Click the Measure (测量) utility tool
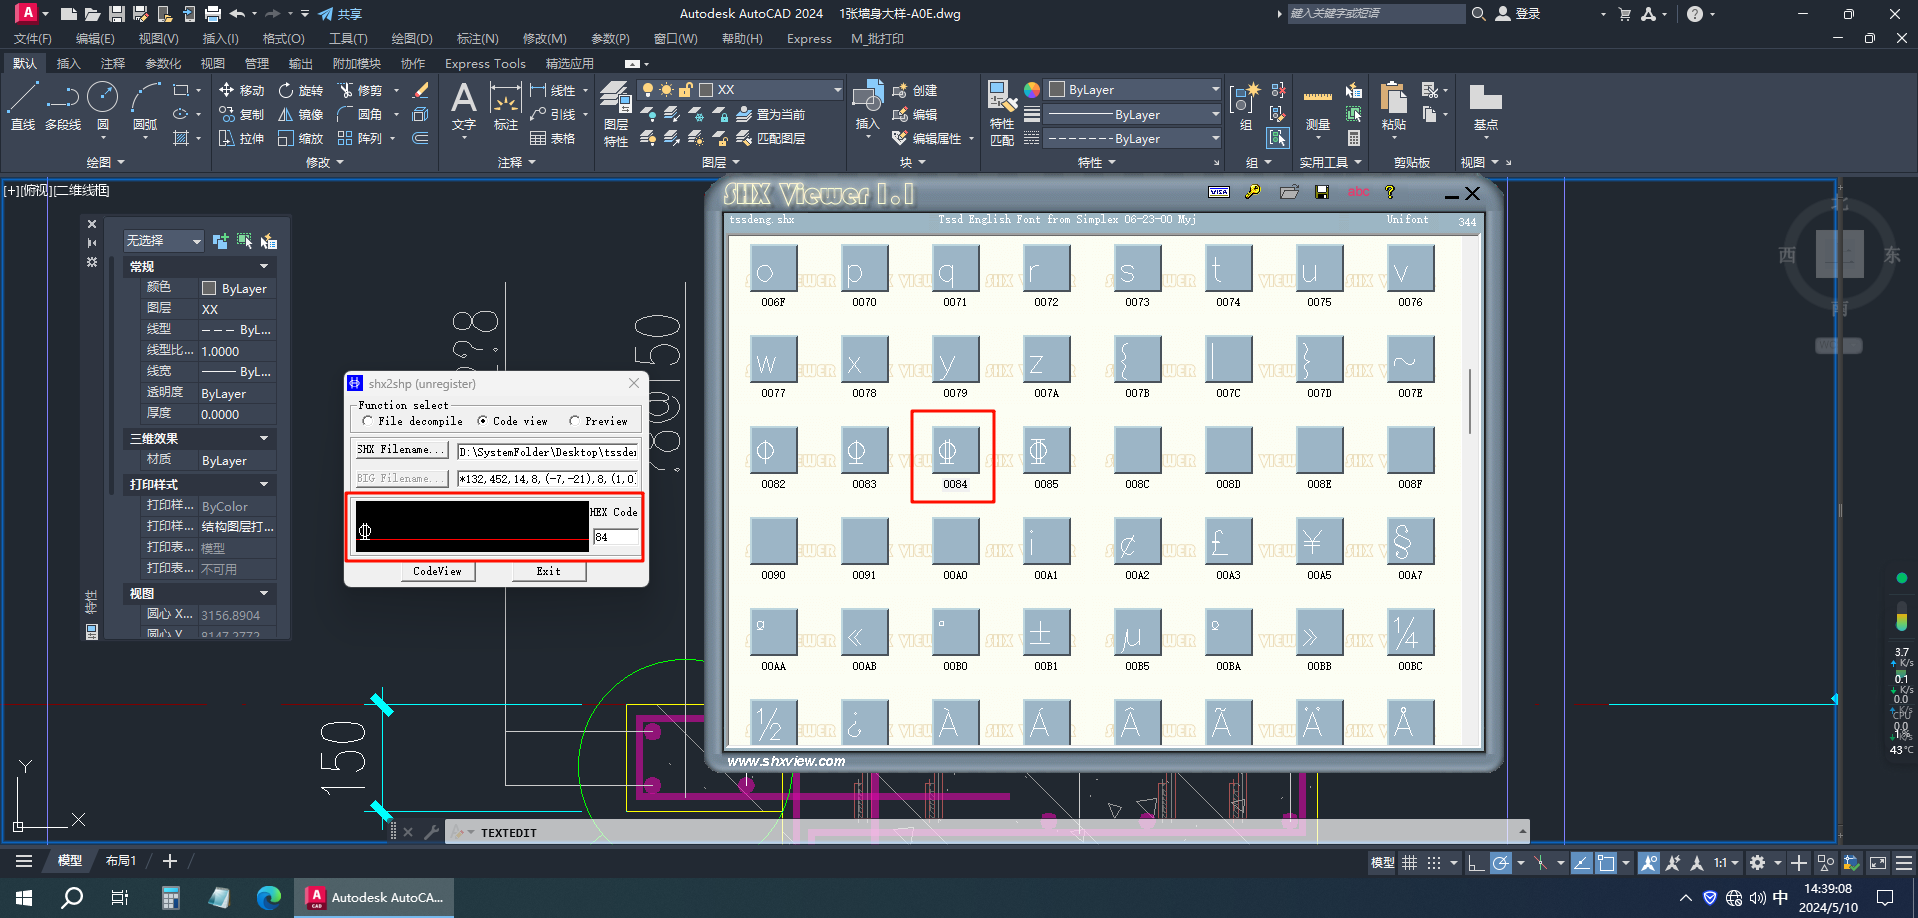 (x=1317, y=110)
